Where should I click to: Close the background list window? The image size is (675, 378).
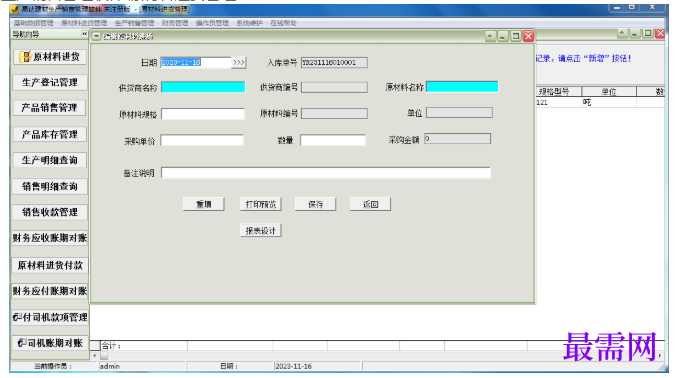[x=660, y=33]
